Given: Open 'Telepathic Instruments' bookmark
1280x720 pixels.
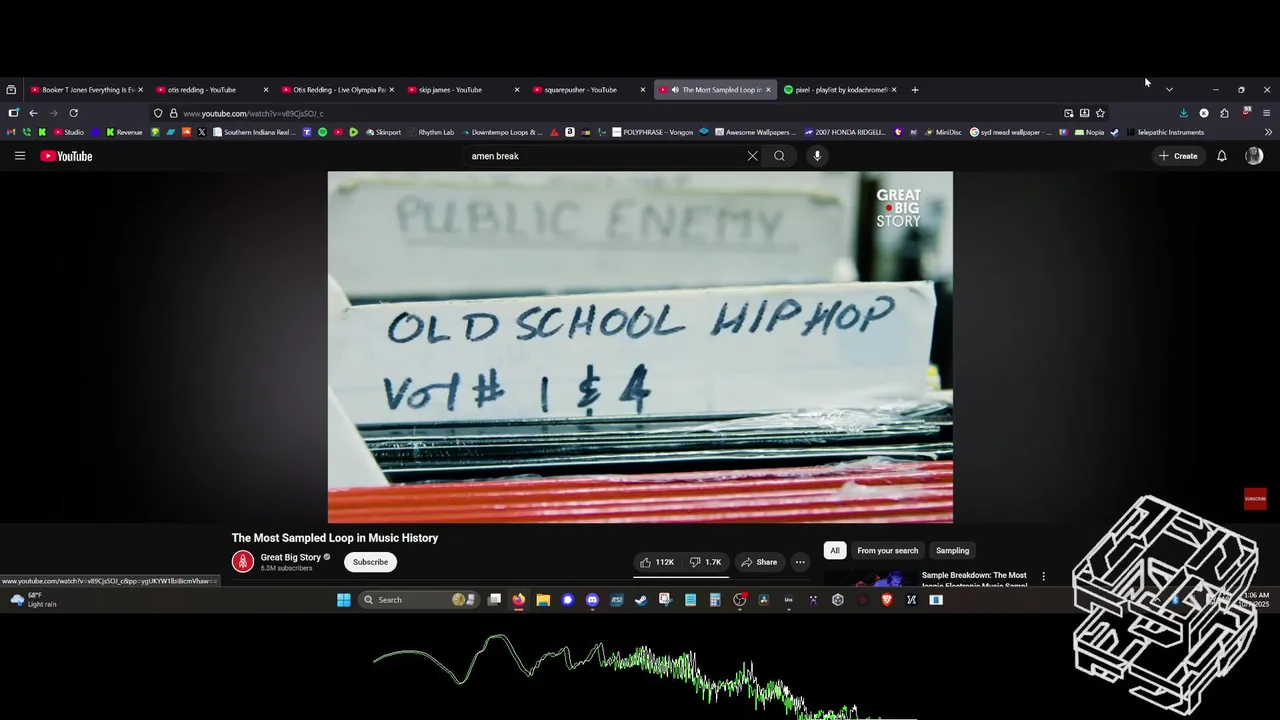Looking at the screenshot, I should click(1164, 132).
